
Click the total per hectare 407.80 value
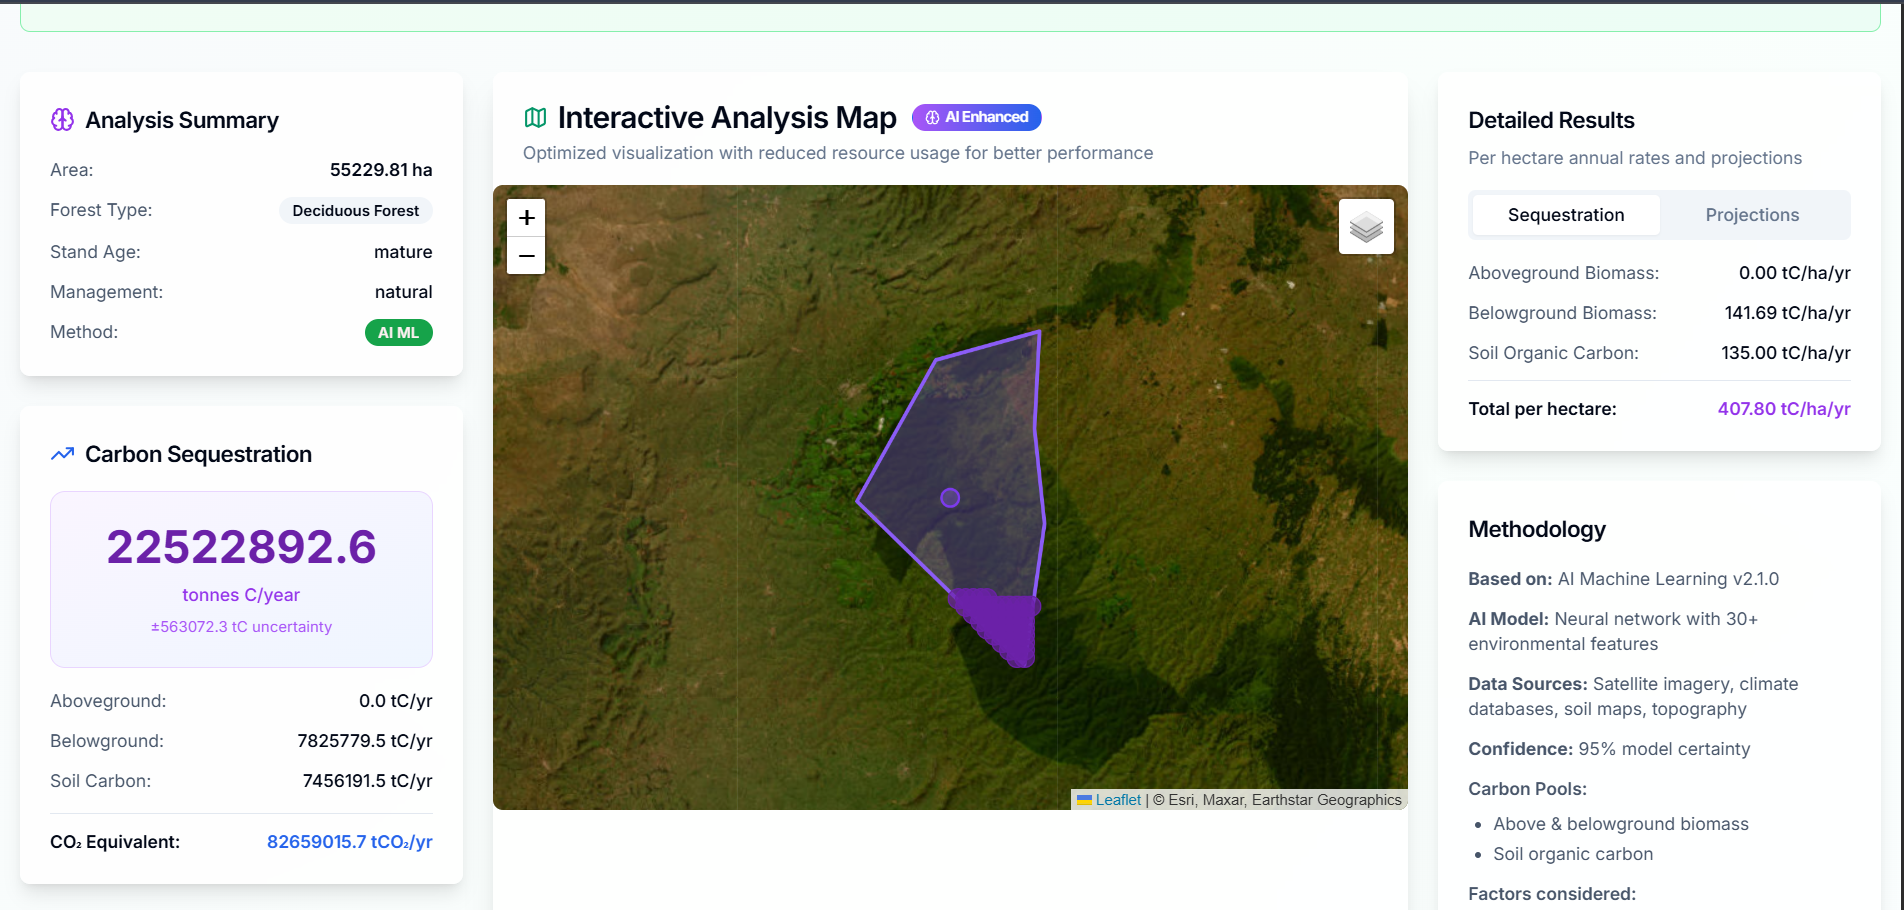click(1784, 409)
